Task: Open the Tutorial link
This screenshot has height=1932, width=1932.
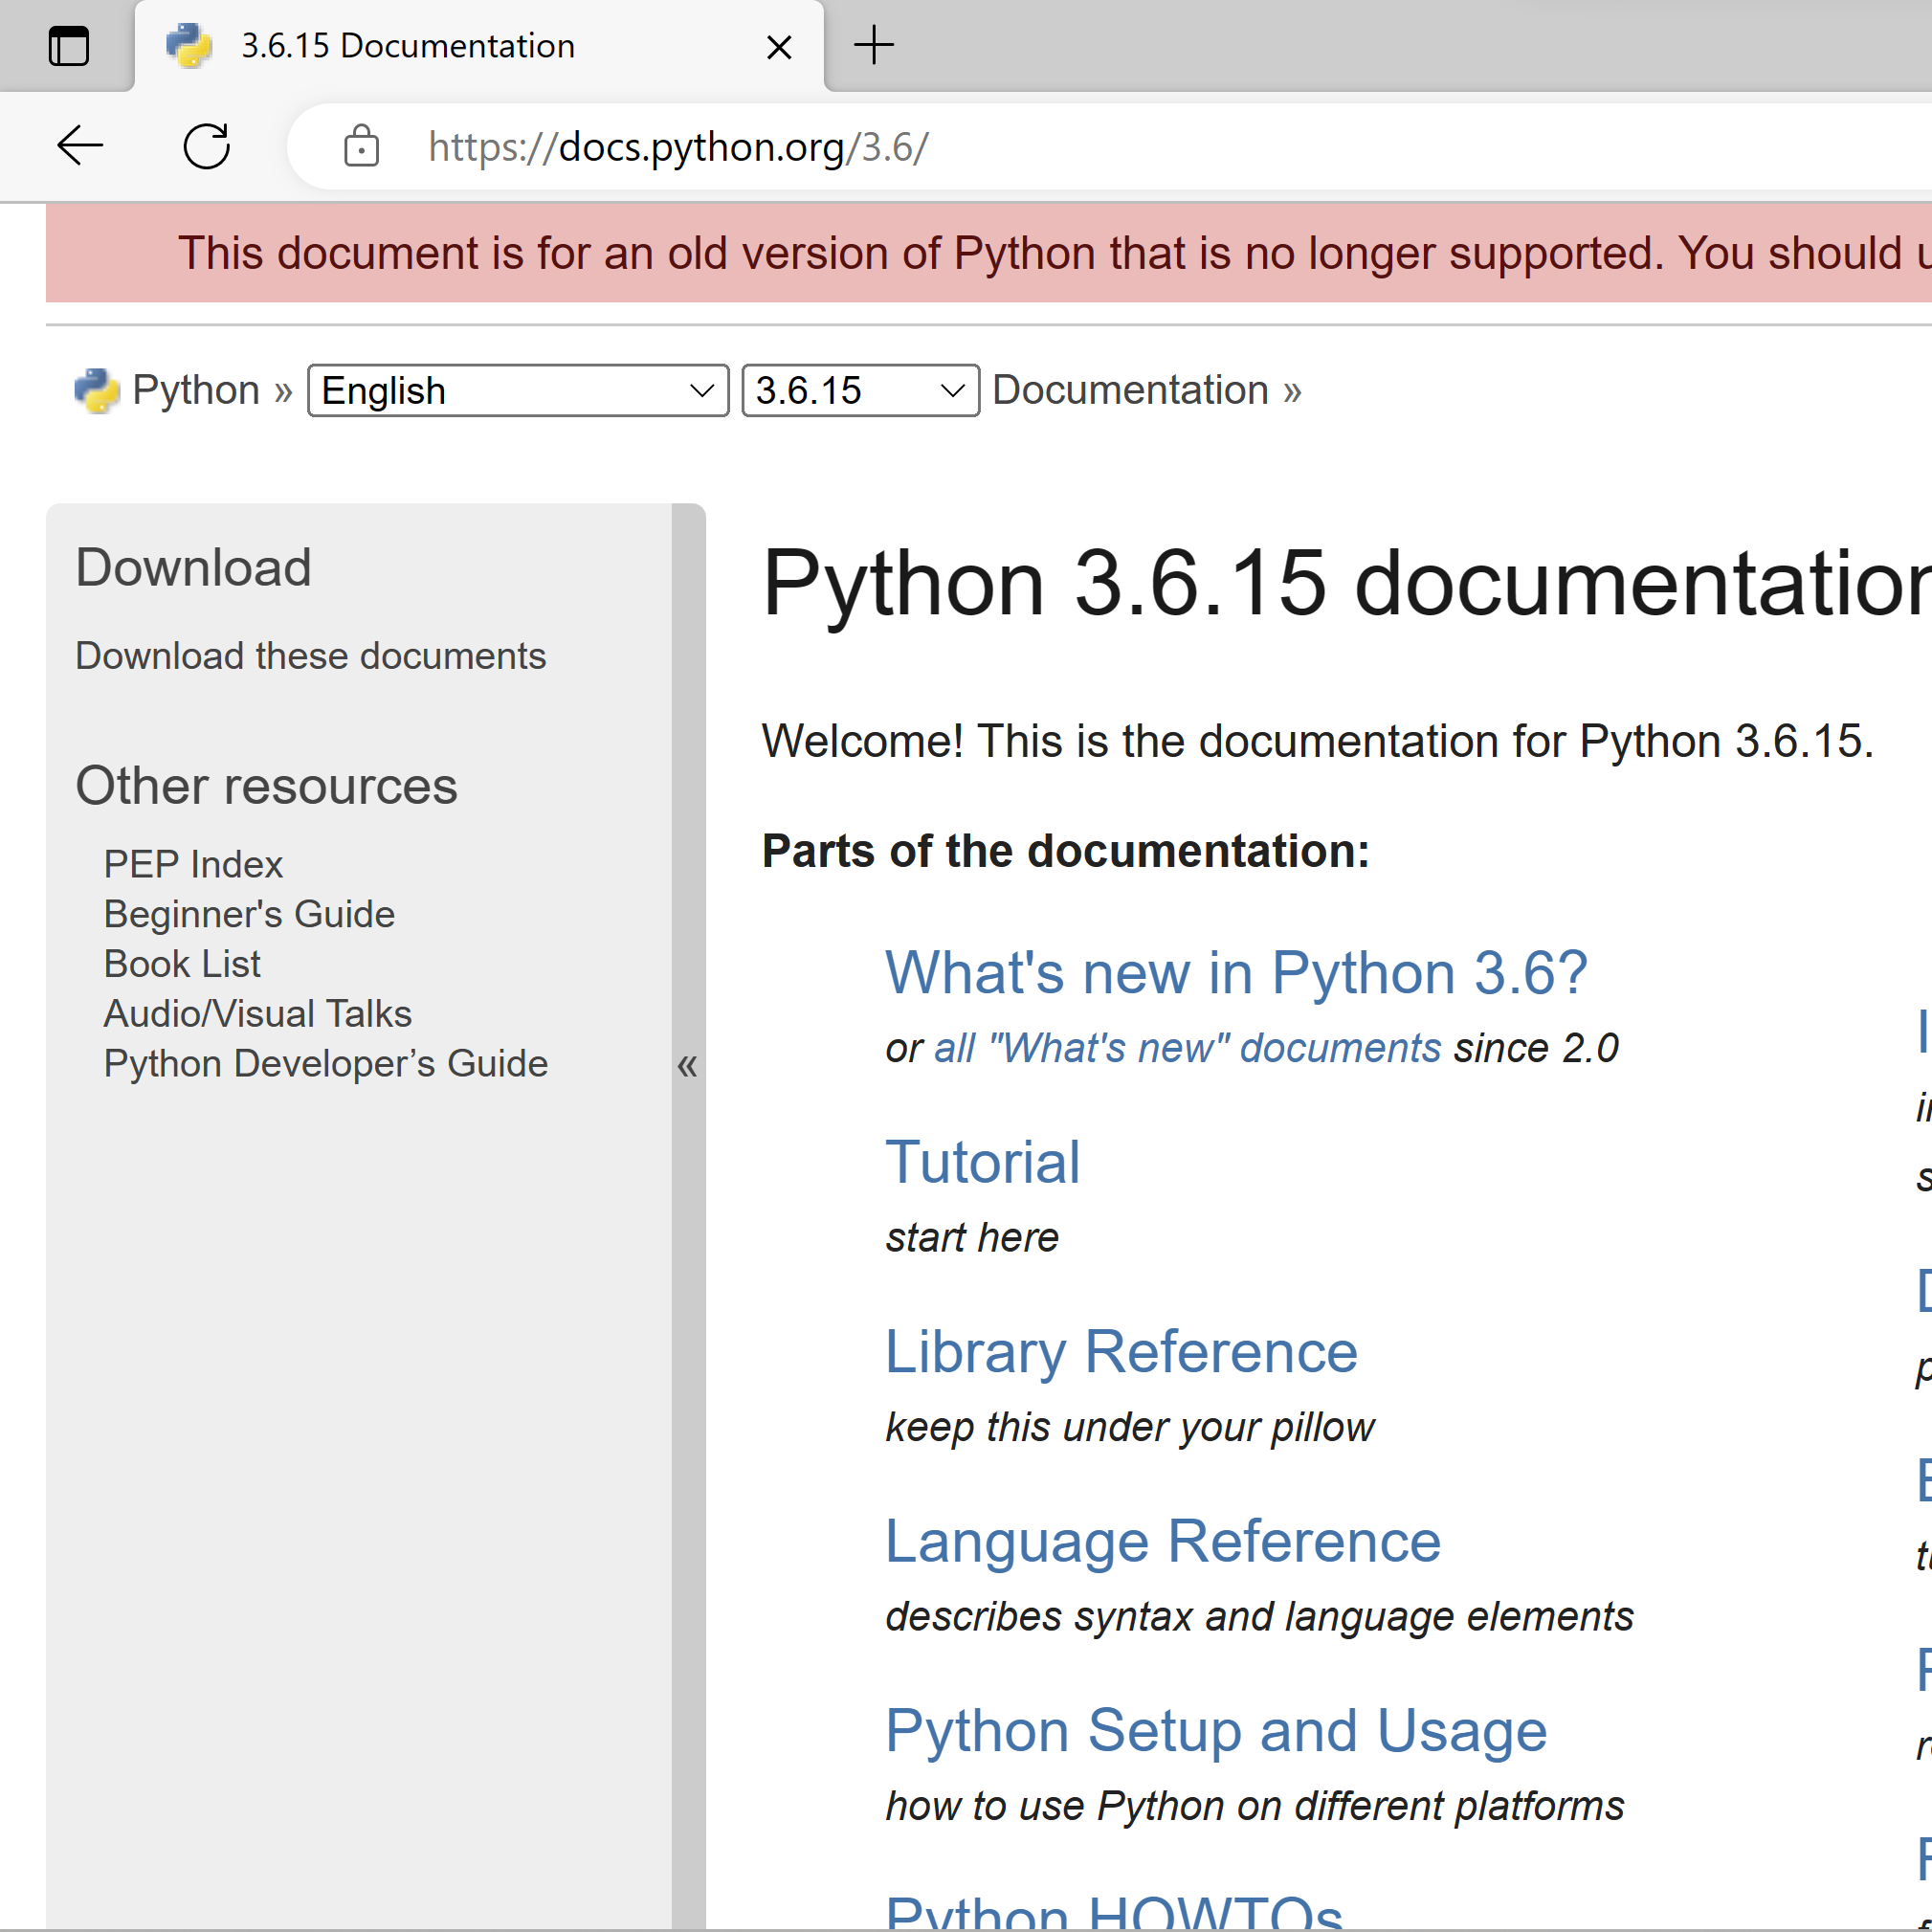Action: pos(982,1162)
